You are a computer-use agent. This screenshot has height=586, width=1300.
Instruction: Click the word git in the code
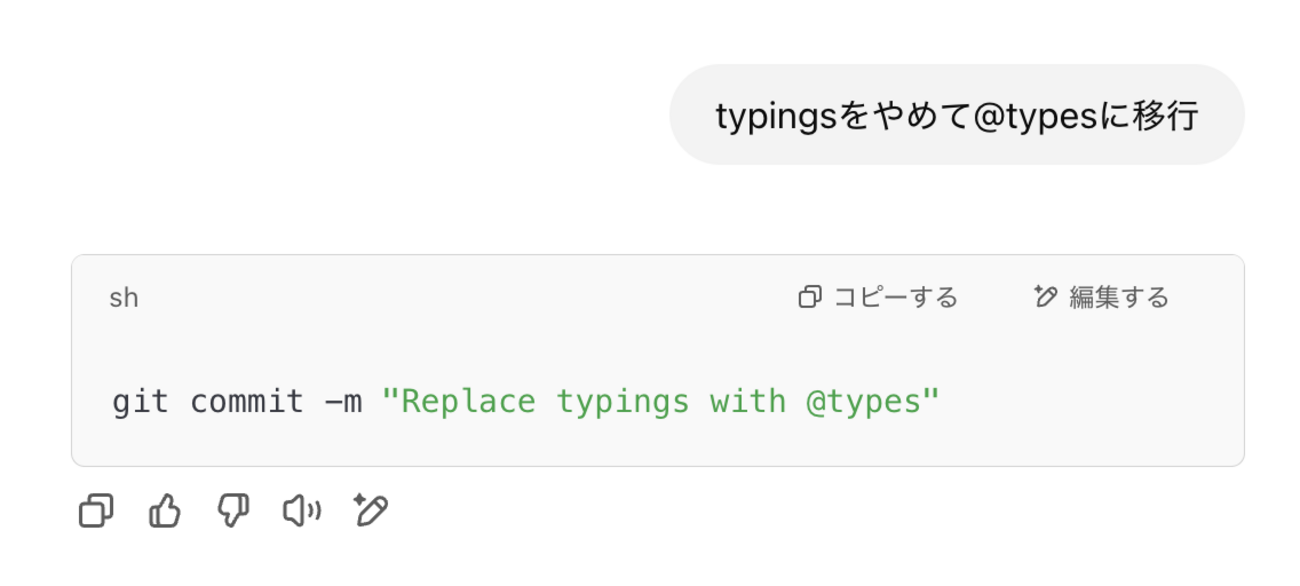tap(140, 401)
